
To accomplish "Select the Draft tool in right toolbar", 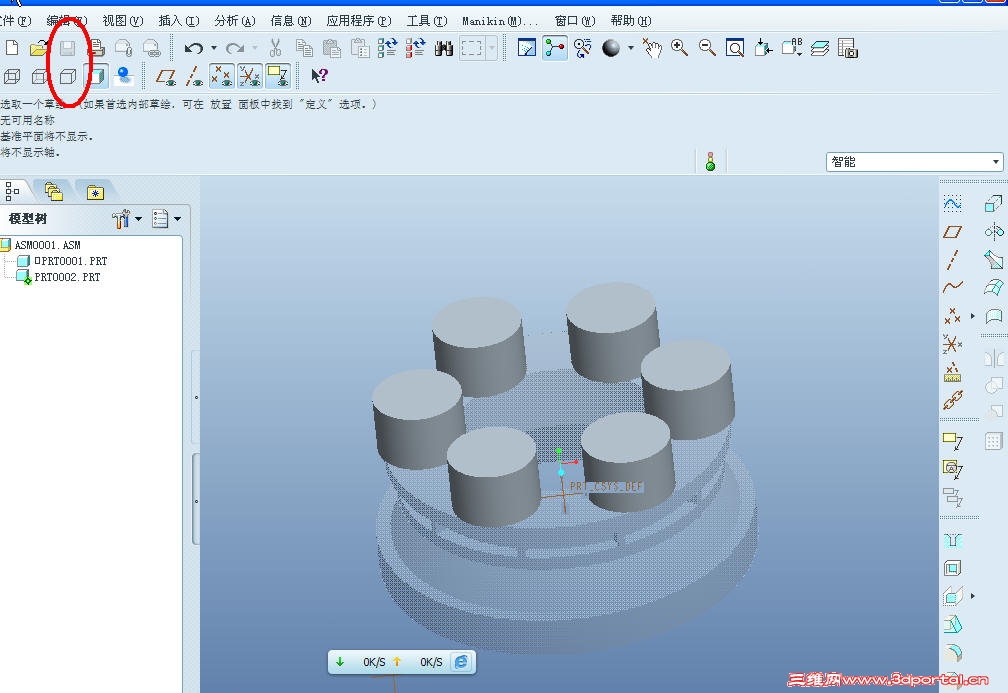I will (x=952, y=624).
